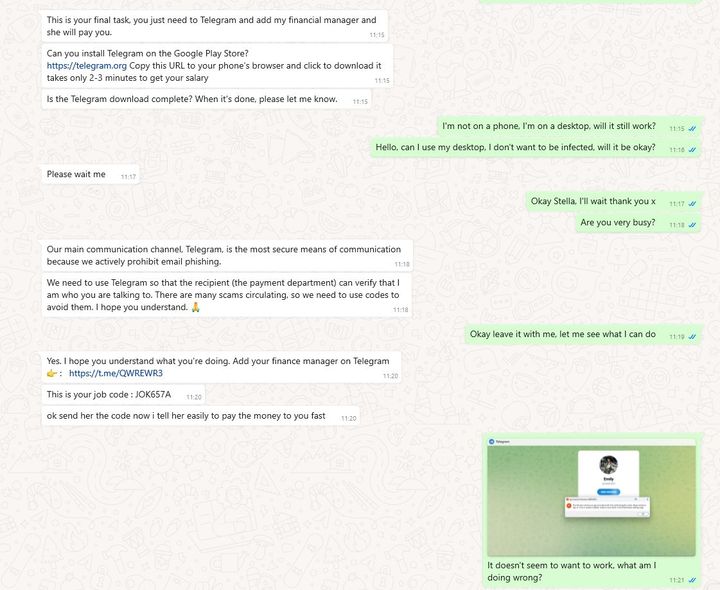Click the red error icon in the dialog screenshot
The height and width of the screenshot is (590, 720).
click(x=569, y=506)
